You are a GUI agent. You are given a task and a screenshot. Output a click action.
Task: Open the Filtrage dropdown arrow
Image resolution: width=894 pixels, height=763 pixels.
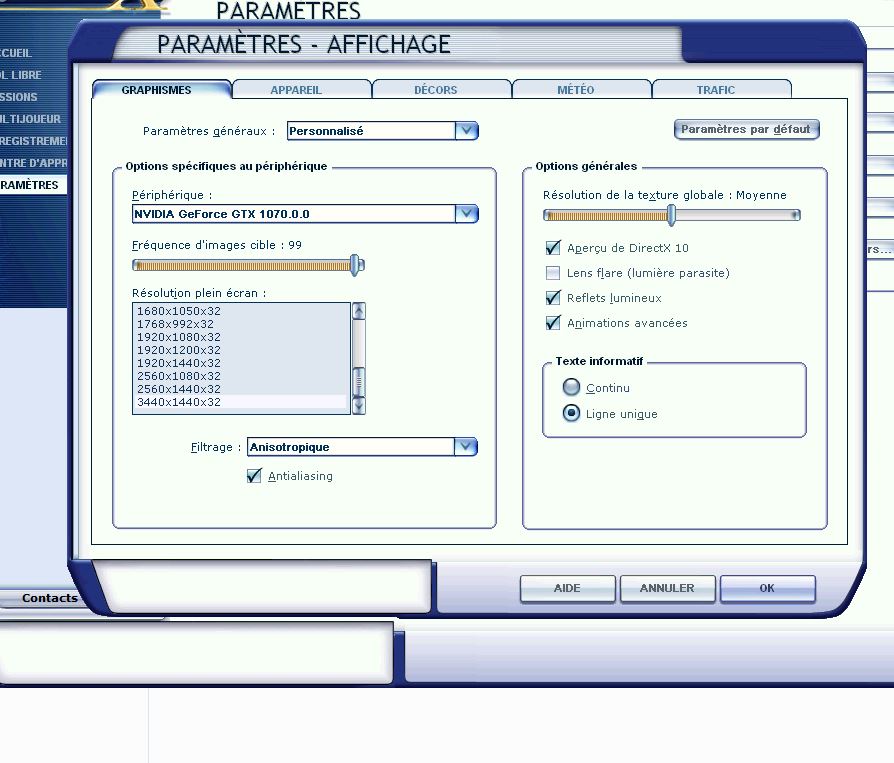coord(466,447)
